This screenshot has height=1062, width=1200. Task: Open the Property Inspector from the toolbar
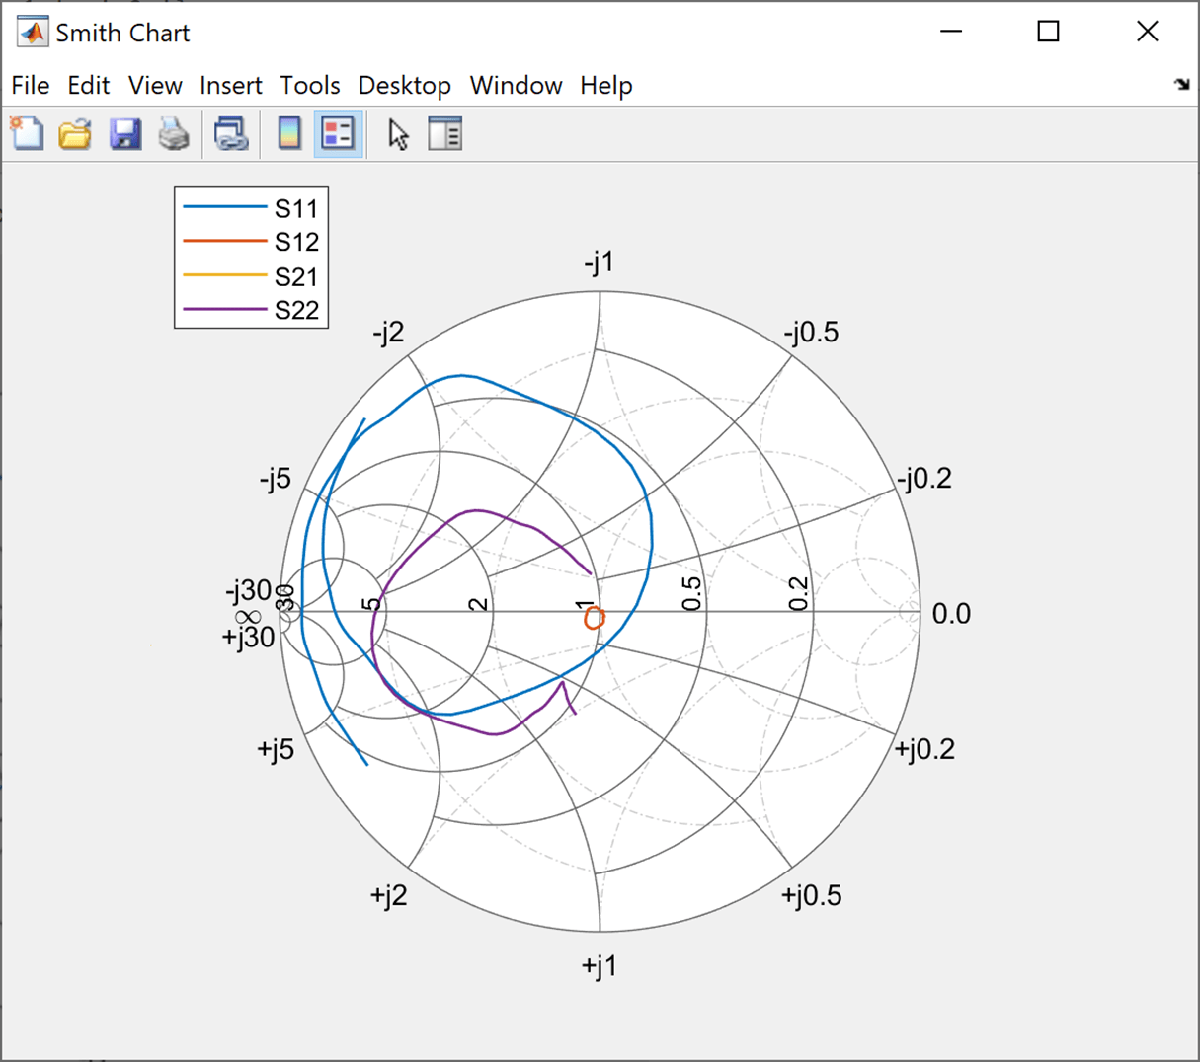(x=444, y=133)
